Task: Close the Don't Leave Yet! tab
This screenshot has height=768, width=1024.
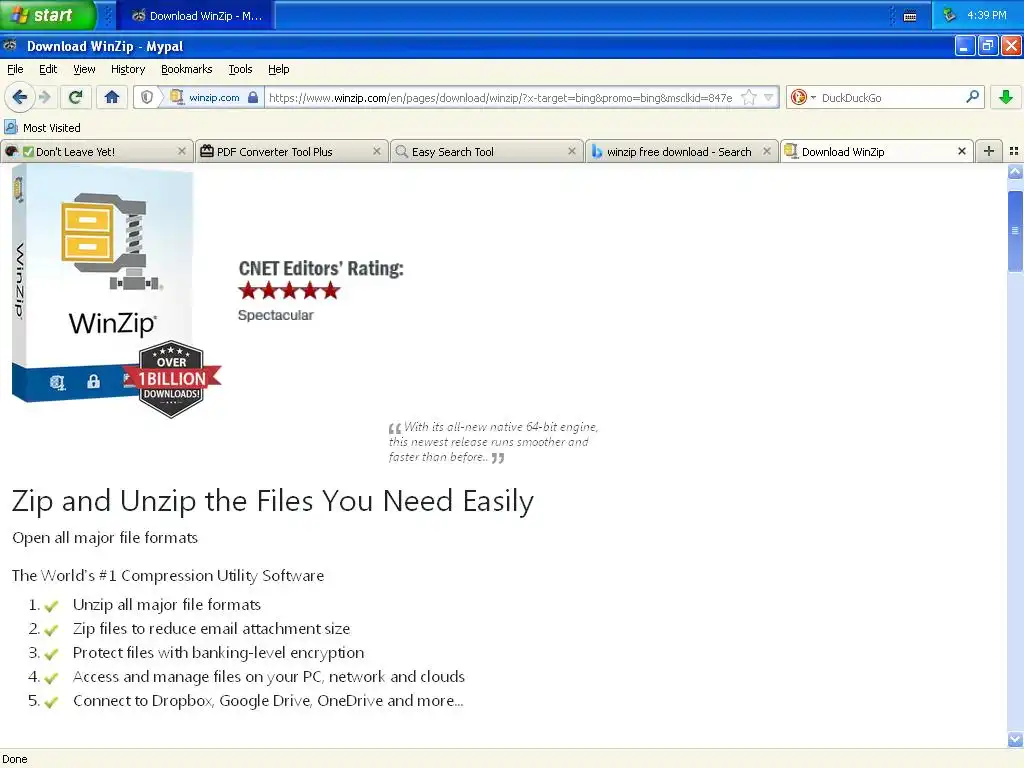Action: pos(182,151)
